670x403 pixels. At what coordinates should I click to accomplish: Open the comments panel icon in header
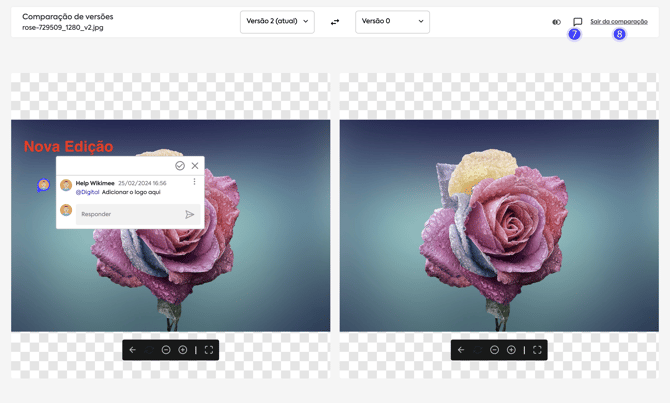point(577,22)
